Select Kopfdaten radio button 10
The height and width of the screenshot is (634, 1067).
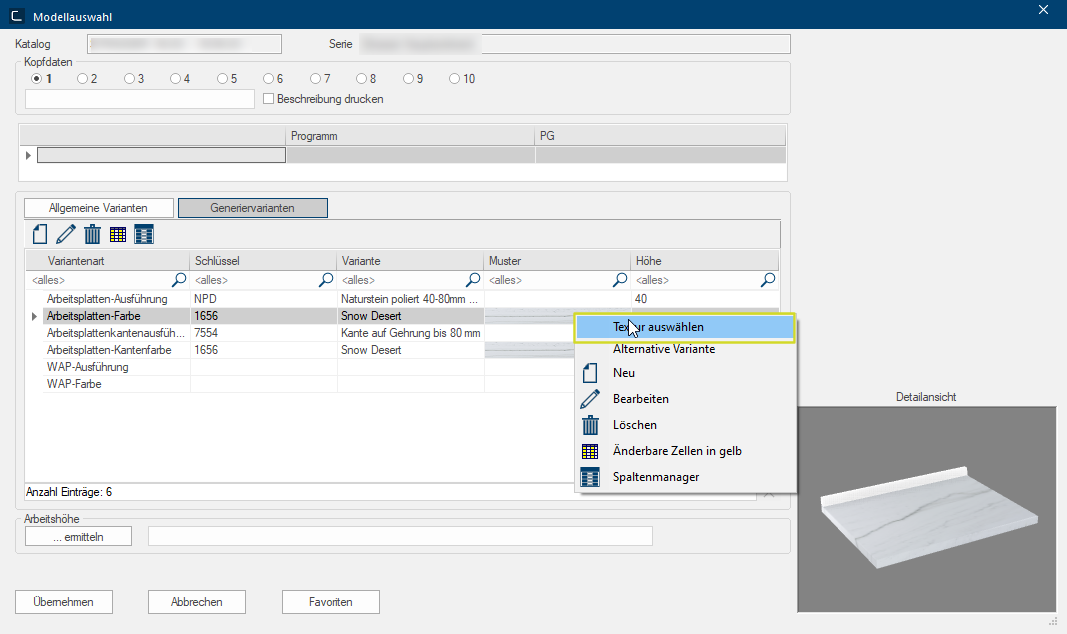(455, 79)
